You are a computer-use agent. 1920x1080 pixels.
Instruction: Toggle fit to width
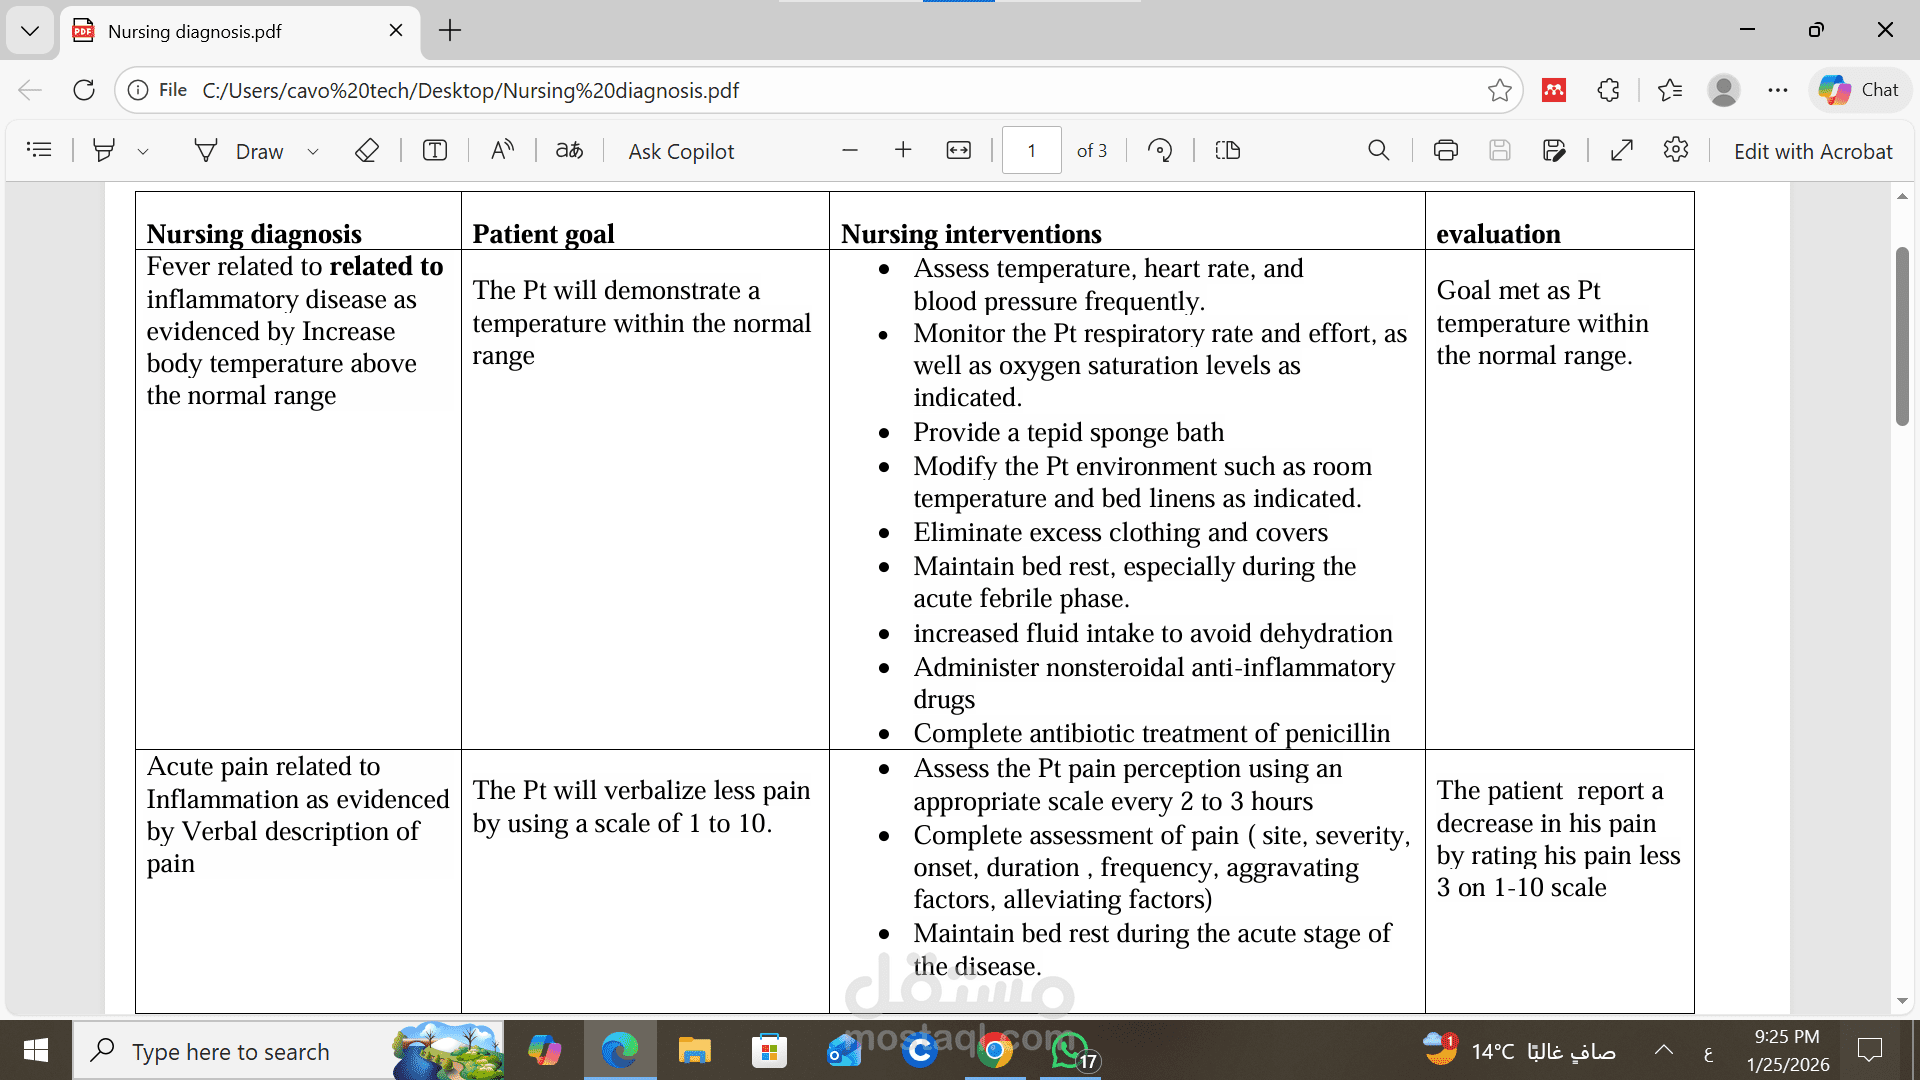958,150
